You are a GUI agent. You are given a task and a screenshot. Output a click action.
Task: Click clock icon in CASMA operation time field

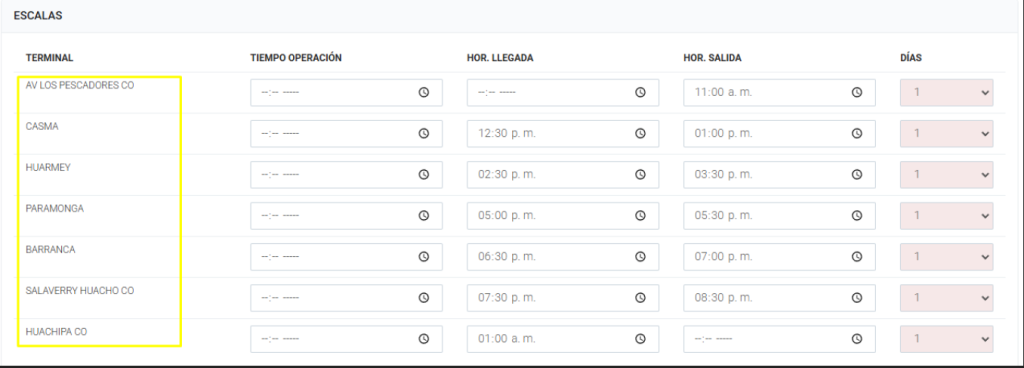point(423,134)
